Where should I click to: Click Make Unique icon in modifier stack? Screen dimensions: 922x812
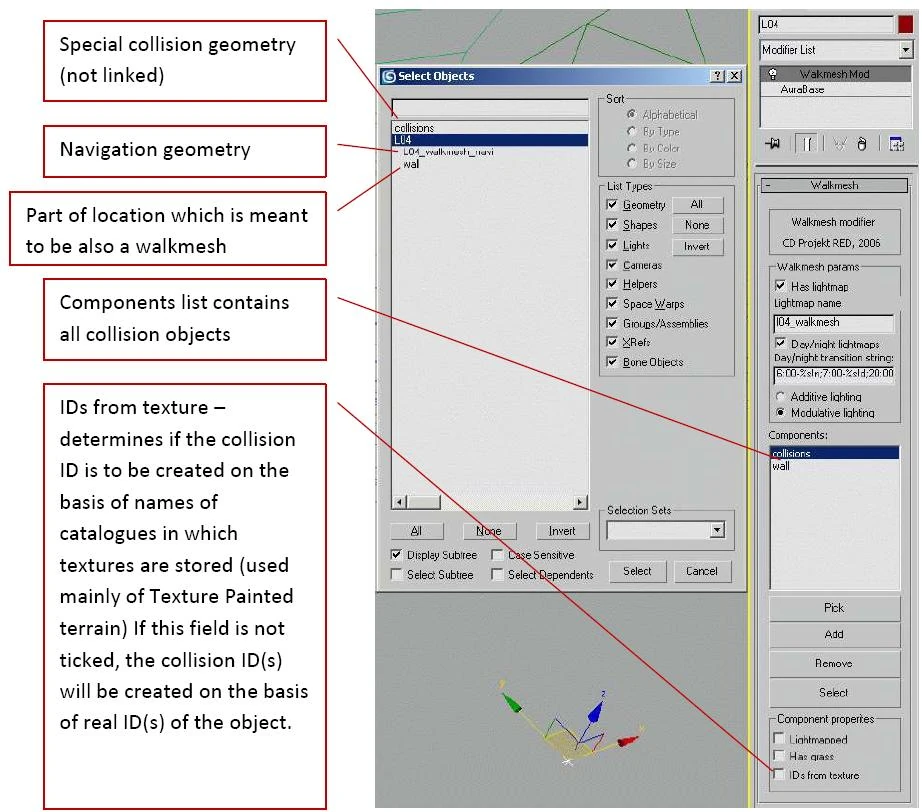pos(840,144)
